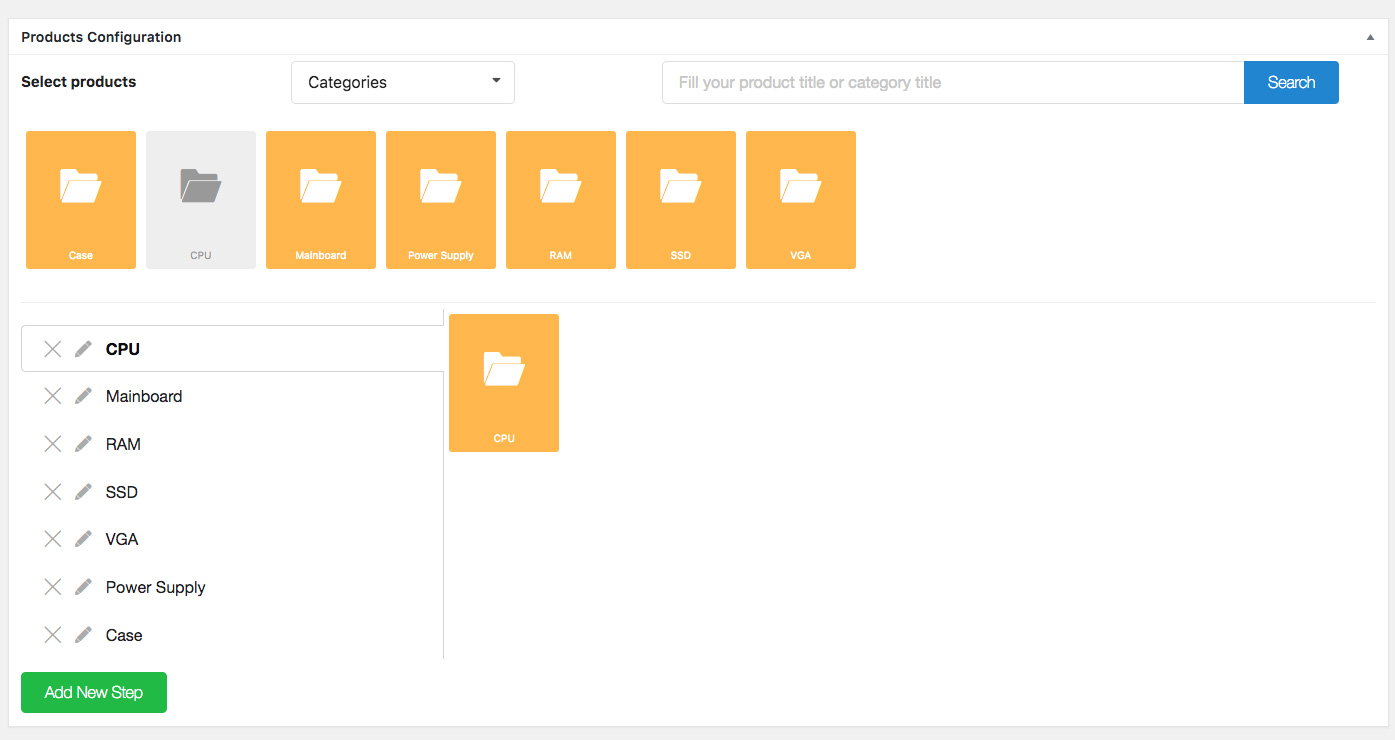
Task: Focus the product or category title search field
Action: [953, 82]
